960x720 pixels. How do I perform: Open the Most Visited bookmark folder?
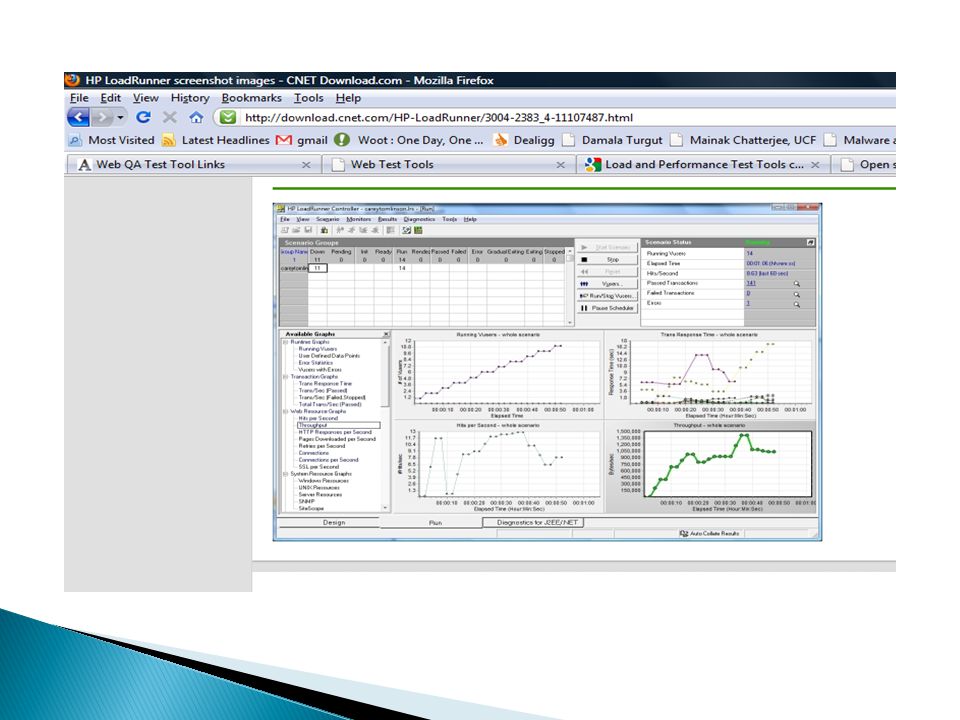point(111,140)
